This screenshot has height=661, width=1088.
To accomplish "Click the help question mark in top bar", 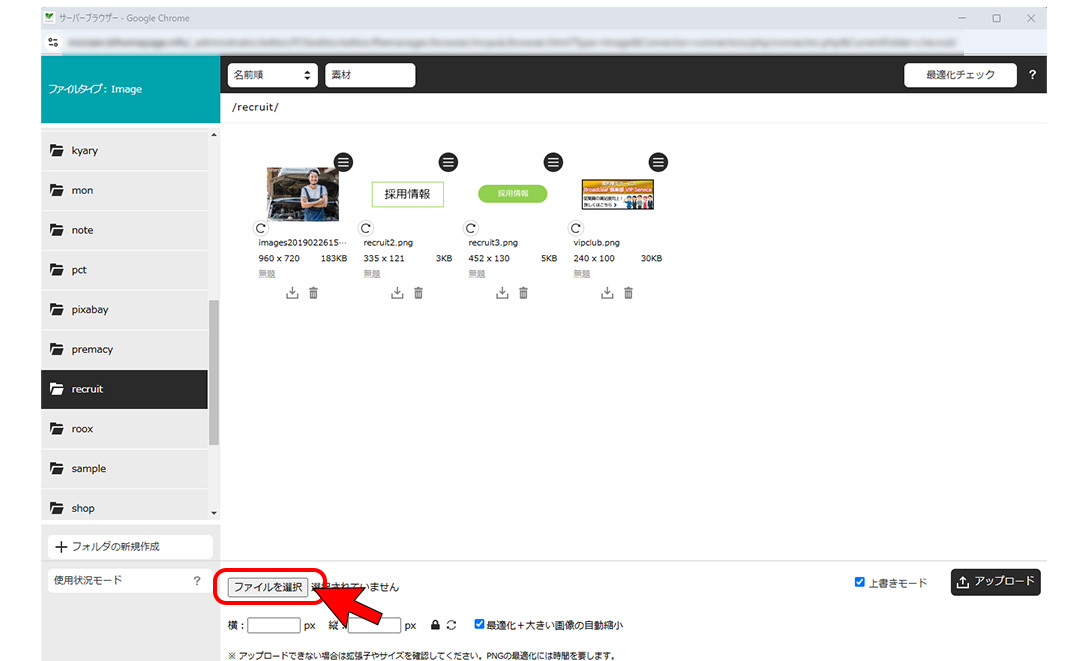I will click(x=1033, y=75).
